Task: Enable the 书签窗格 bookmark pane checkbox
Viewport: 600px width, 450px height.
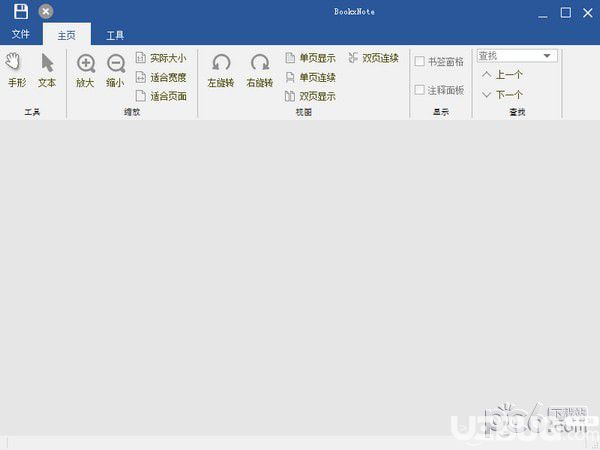Action: [x=420, y=61]
